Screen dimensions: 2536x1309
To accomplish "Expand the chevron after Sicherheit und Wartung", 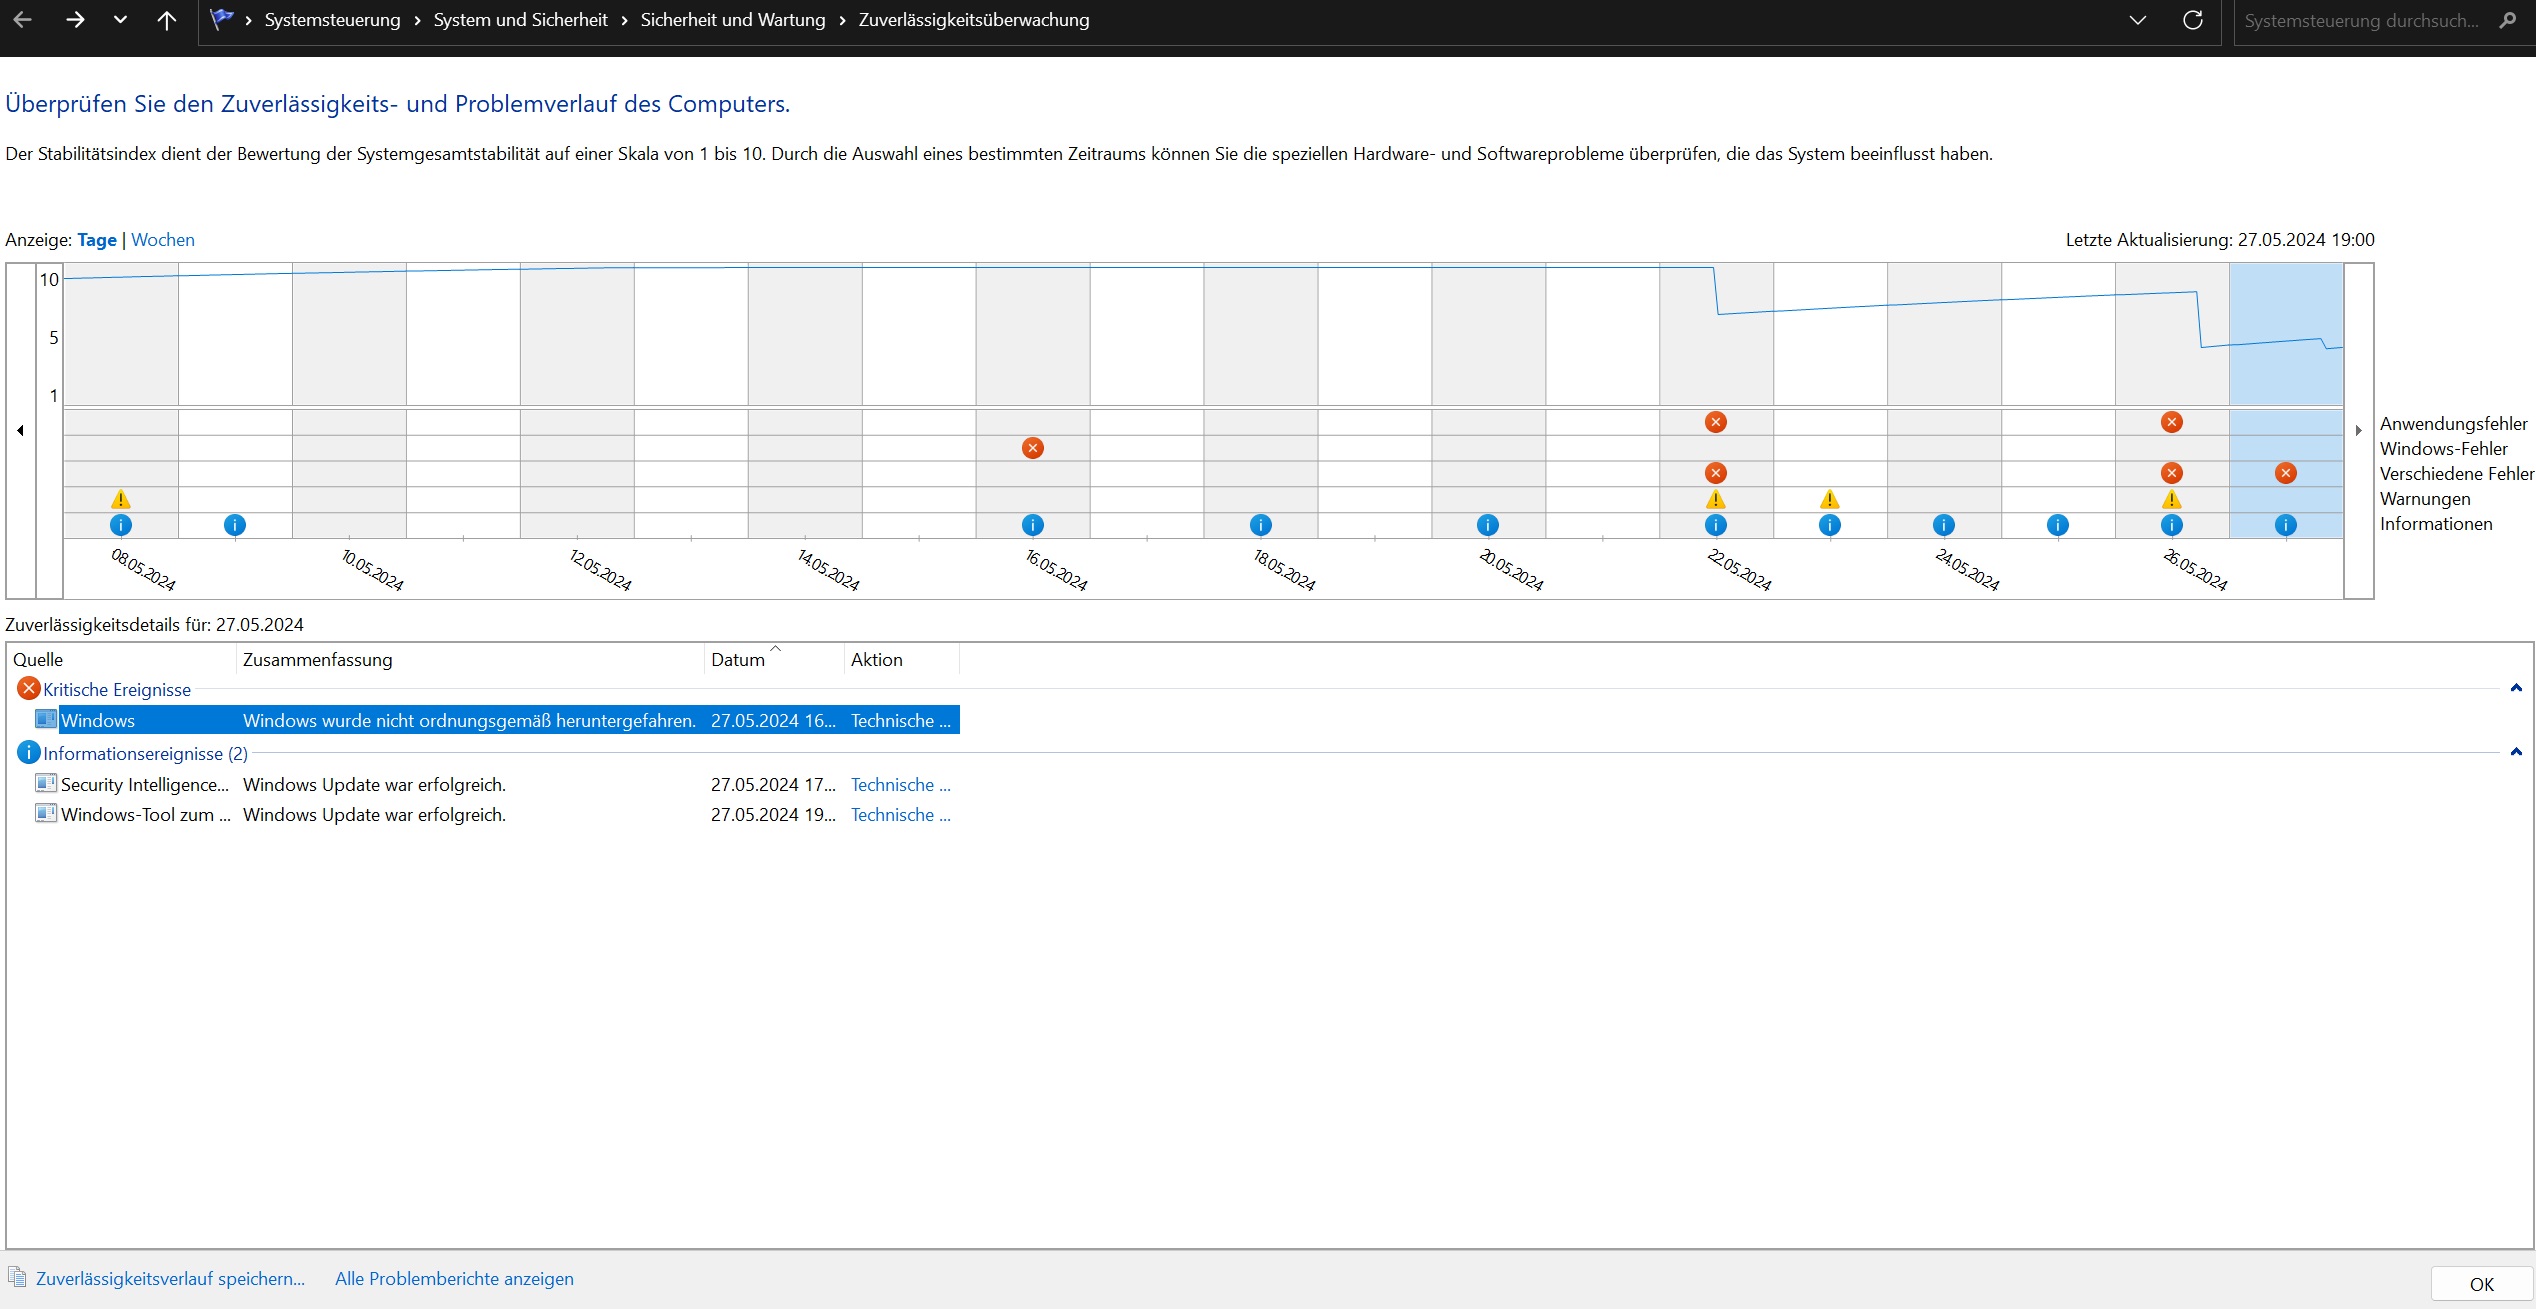I will pyautogui.click(x=842, y=20).
